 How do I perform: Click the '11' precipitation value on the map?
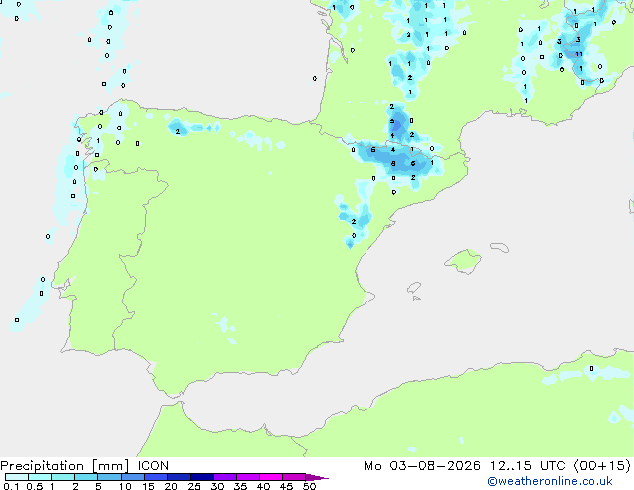[x=579, y=54]
